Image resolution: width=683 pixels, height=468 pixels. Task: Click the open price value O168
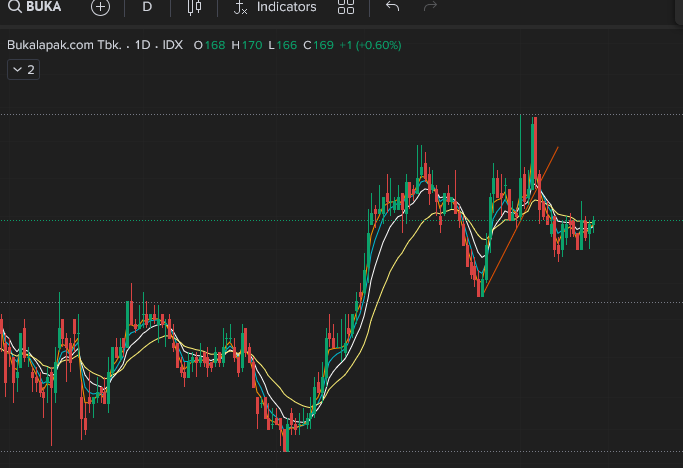point(210,45)
